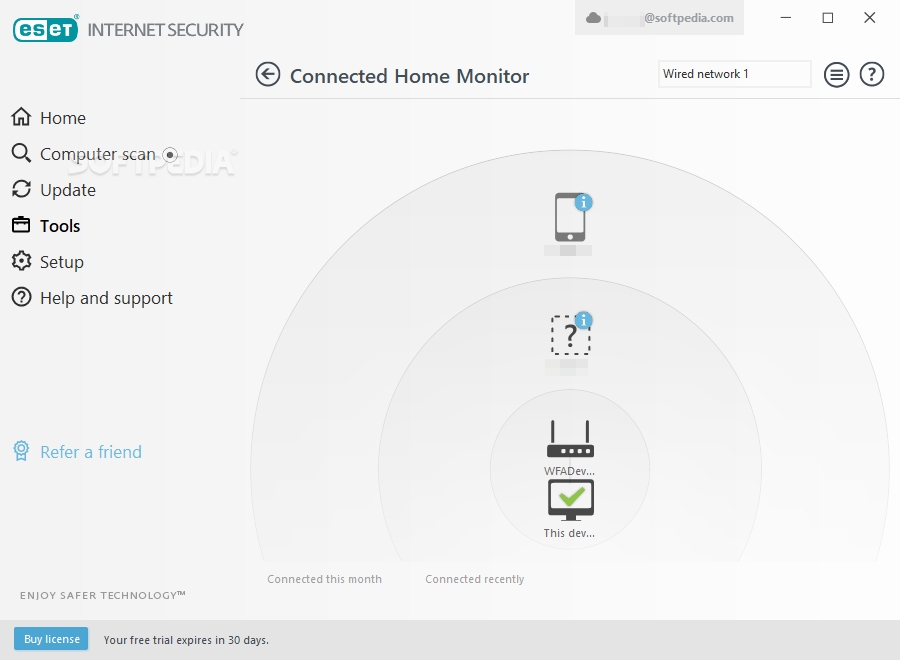Click the info badge on unknown device
Image resolution: width=900 pixels, height=660 pixels.
[584, 320]
